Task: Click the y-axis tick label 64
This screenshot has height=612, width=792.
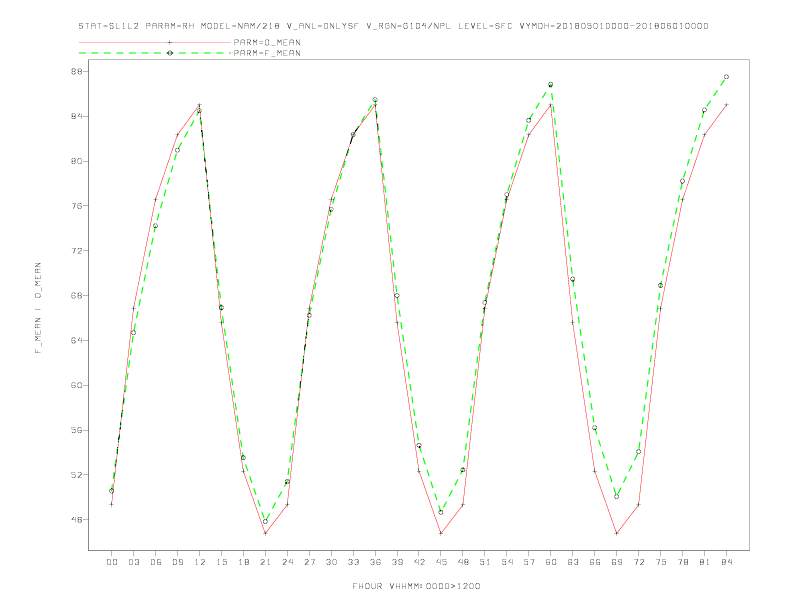Action: click(77, 340)
